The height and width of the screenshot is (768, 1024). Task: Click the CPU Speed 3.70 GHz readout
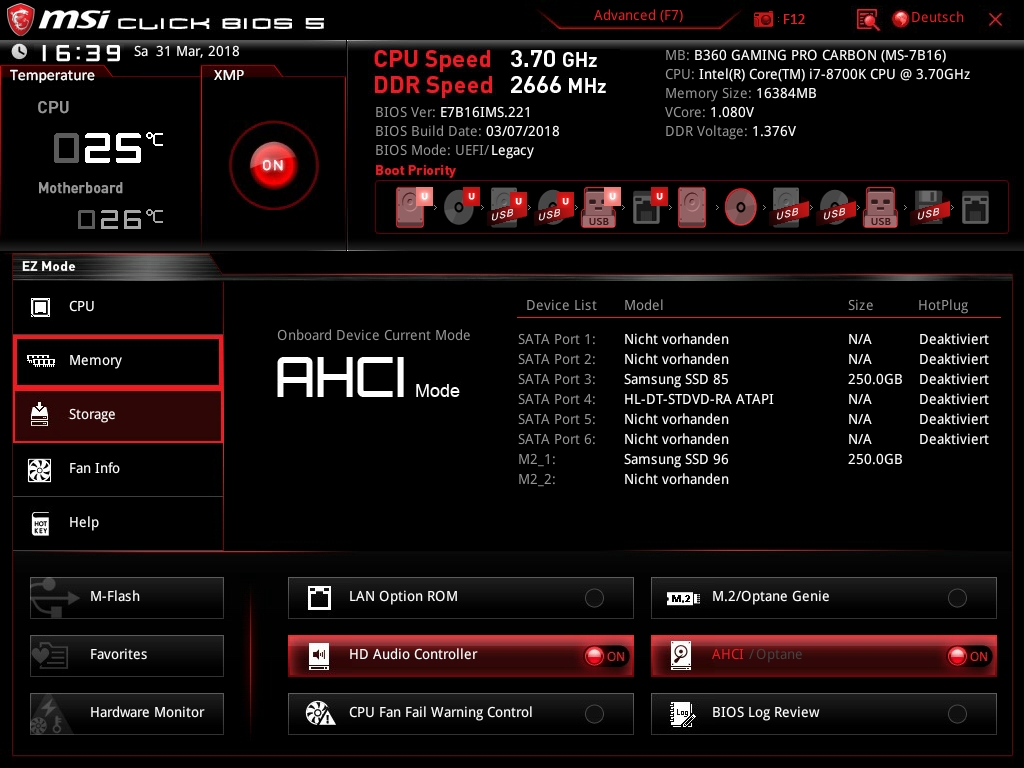pyautogui.click(x=485, y=59)
